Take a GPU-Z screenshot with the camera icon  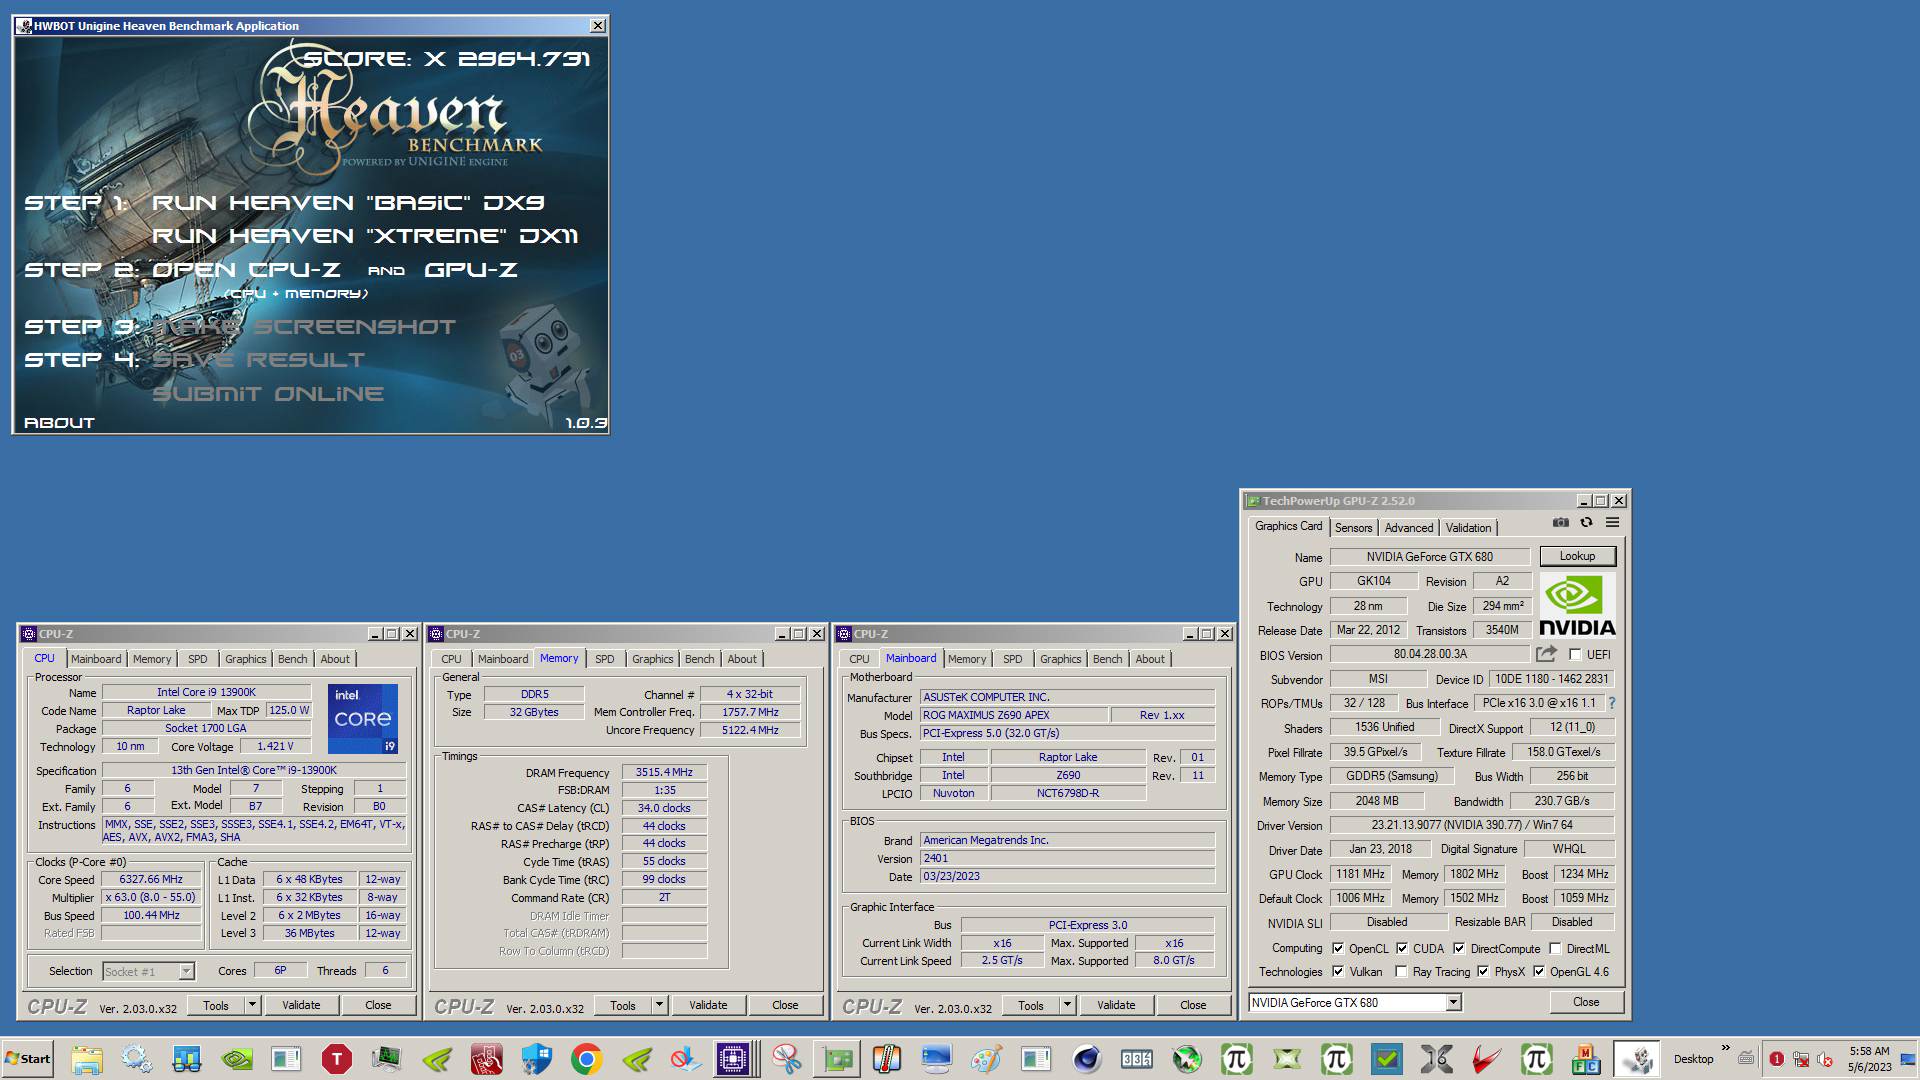[1560, 522]
